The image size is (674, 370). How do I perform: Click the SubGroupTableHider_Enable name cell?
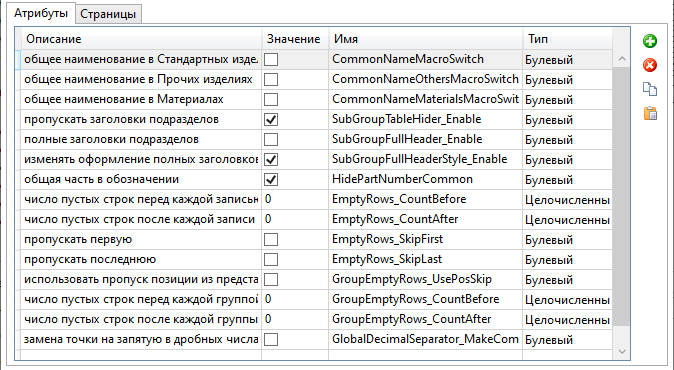426,119
